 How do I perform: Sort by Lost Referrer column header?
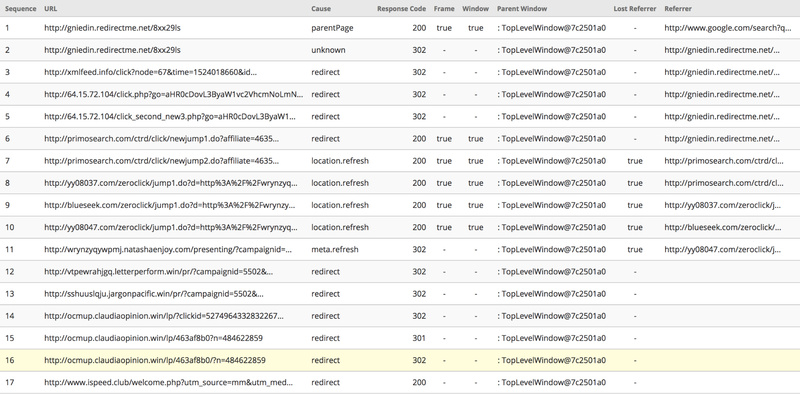point(635,9)
